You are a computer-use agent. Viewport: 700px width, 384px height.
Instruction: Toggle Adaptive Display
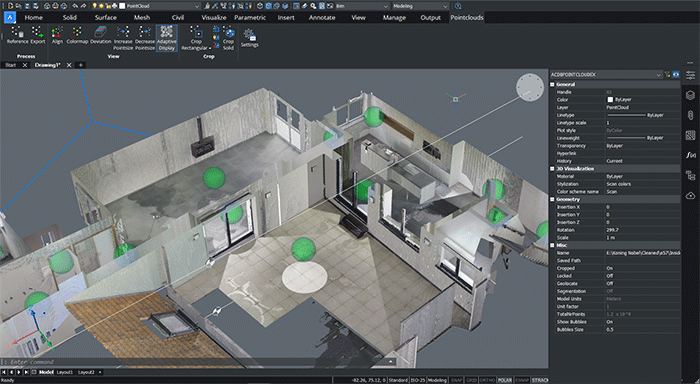click(167, 38)
